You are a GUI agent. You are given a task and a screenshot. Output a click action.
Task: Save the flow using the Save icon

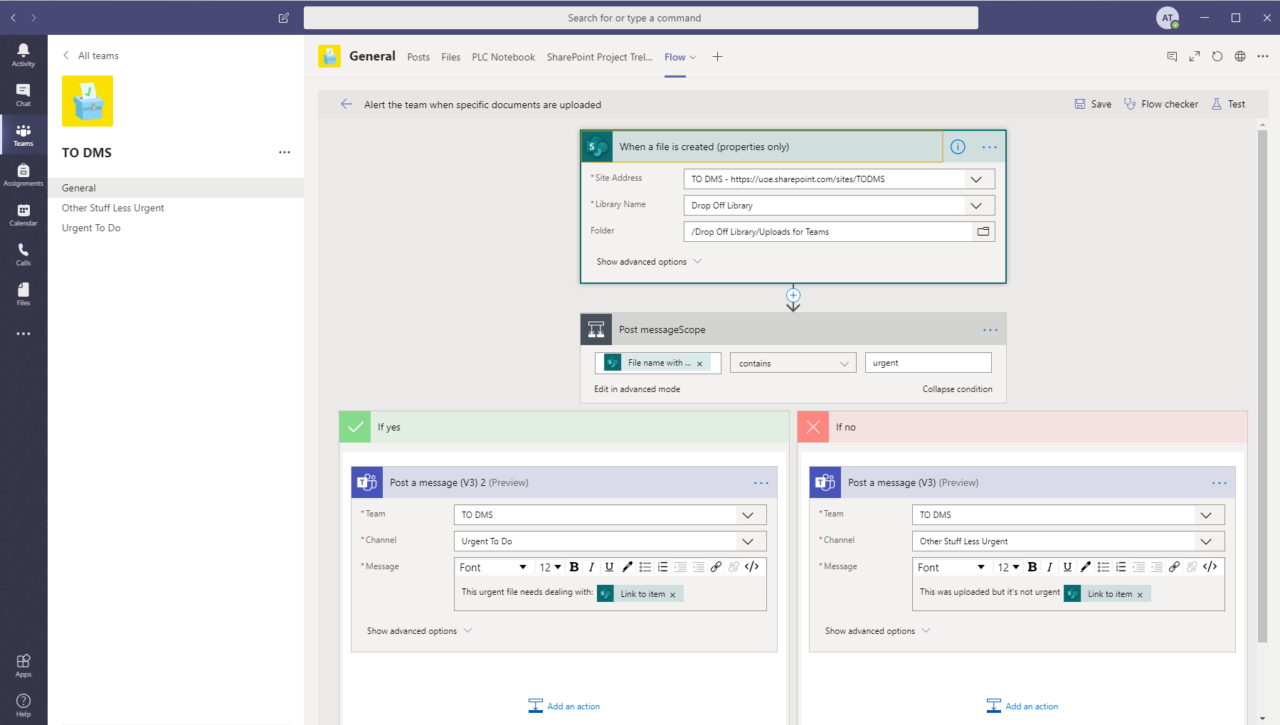[1092, 103]
